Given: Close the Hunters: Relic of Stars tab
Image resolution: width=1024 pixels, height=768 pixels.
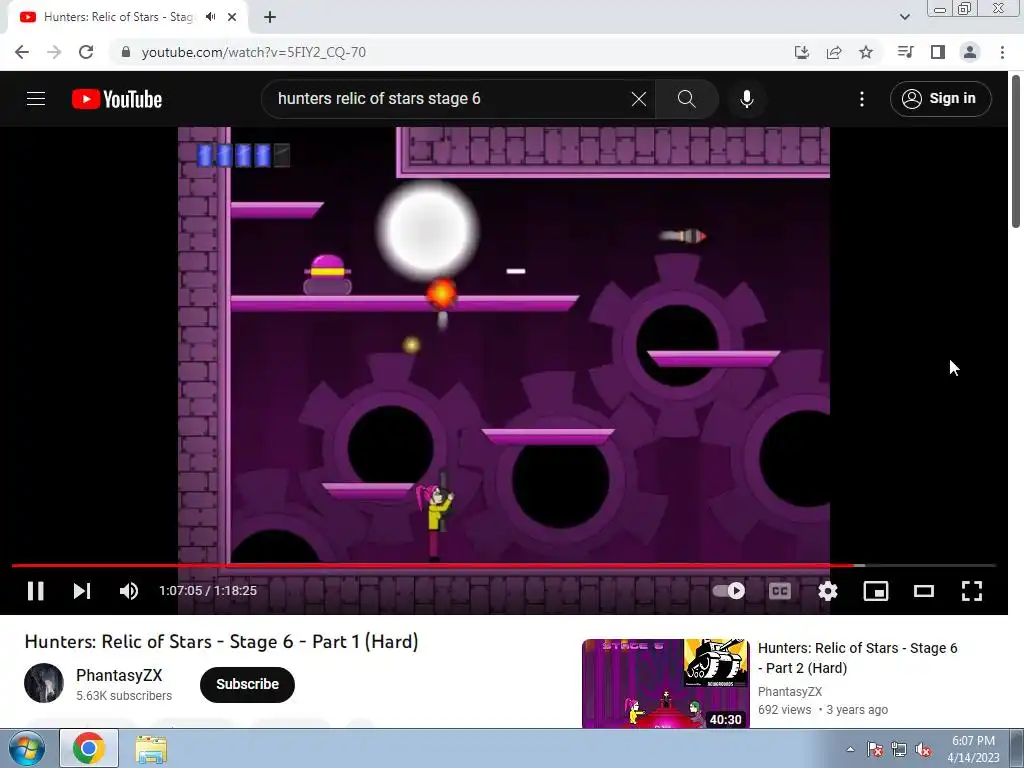Looking at the screenshot, I should click(x=232, y=17).
